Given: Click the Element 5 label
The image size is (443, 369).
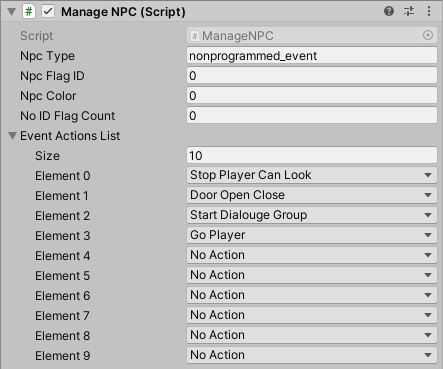Looking at the screenshot, I should pos(63,276).
